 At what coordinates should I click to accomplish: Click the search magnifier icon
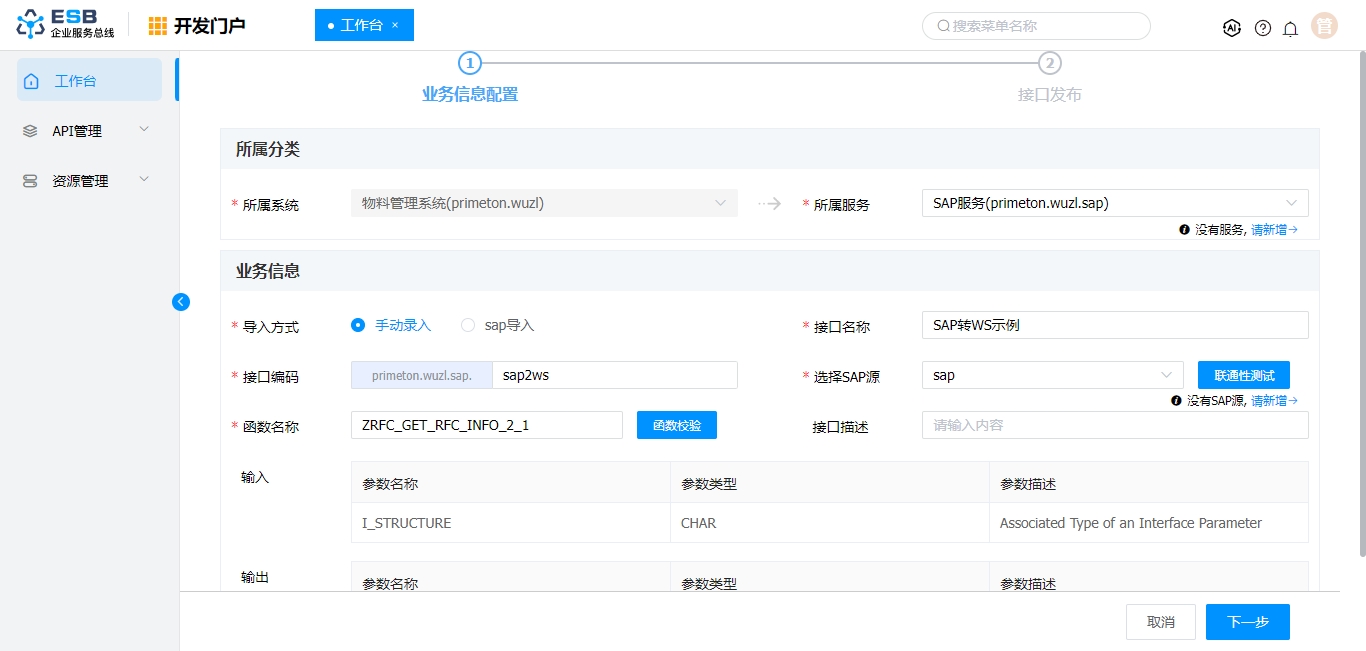pyautogui.click(x=942, y=26)
